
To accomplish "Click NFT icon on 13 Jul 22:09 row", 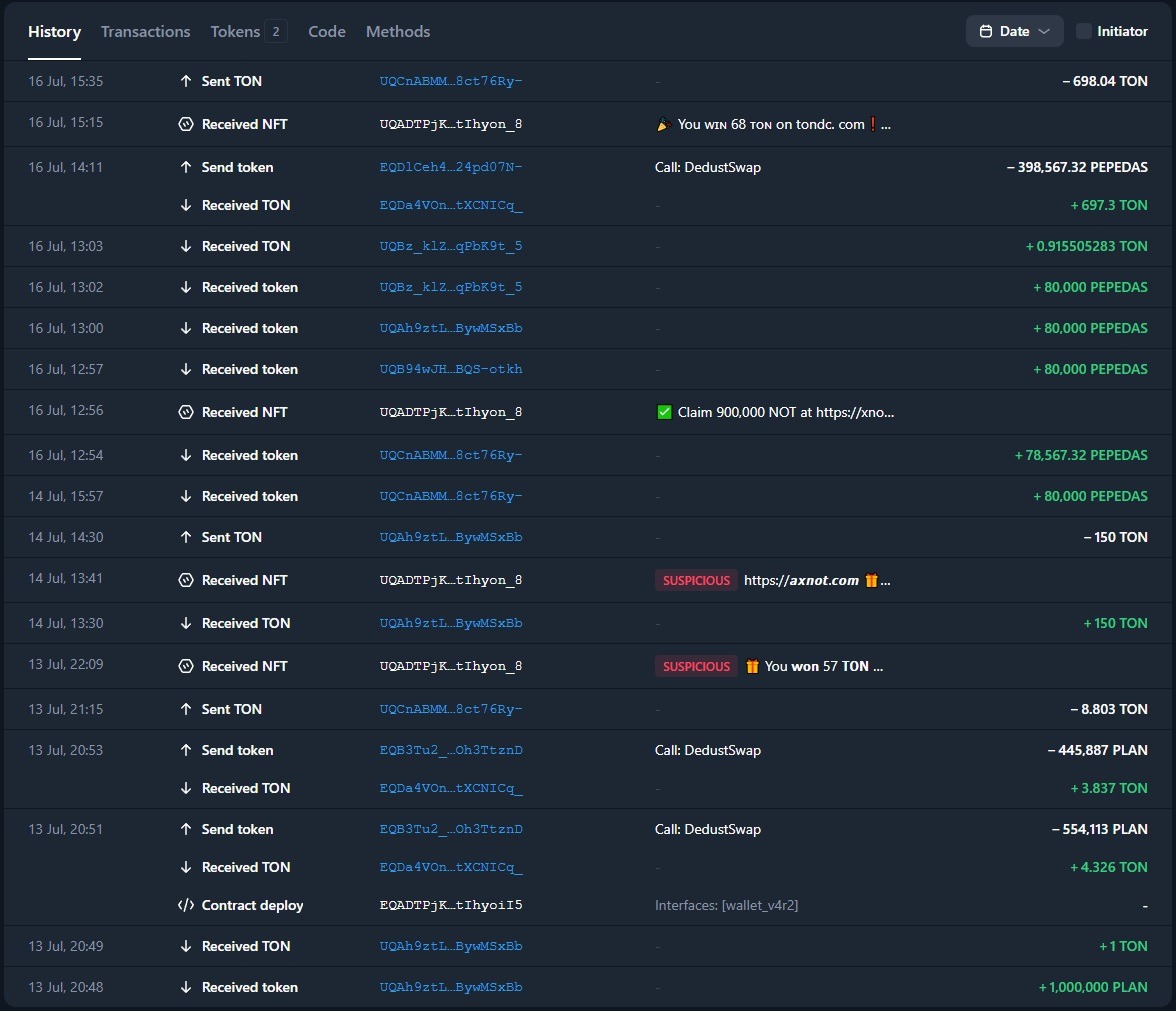I will pyautogui.click(x=186, y=666).
